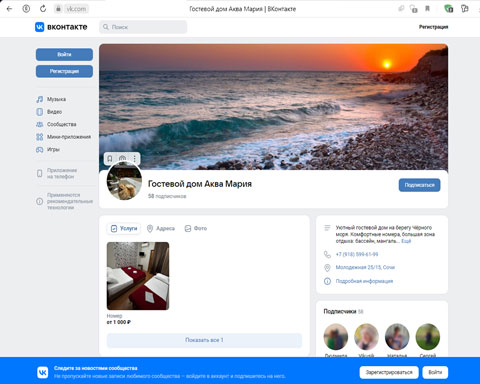The height and width of the screenshot is (384, 480).
Task: Expand description with the Ещё link
Action: click(x=406, y=241)
